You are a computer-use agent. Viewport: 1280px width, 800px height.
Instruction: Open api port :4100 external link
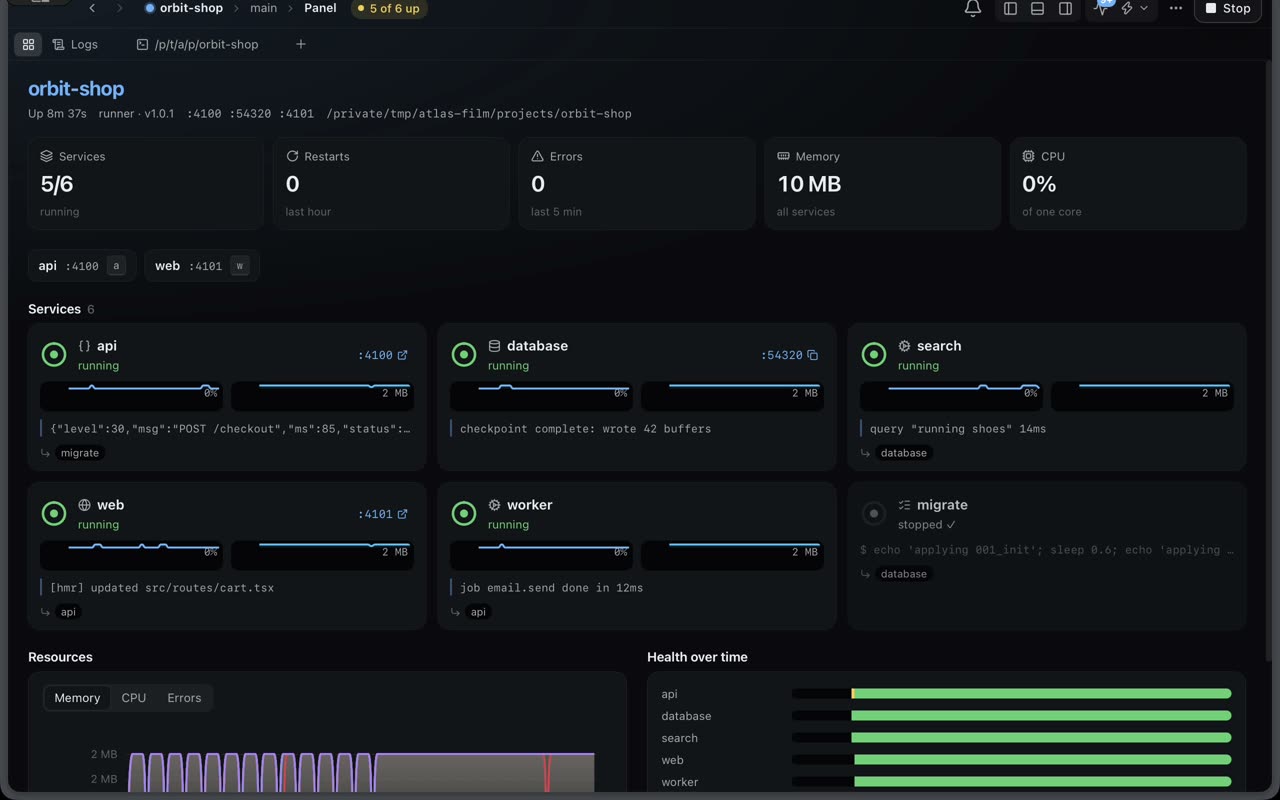[x=383, y=355]
